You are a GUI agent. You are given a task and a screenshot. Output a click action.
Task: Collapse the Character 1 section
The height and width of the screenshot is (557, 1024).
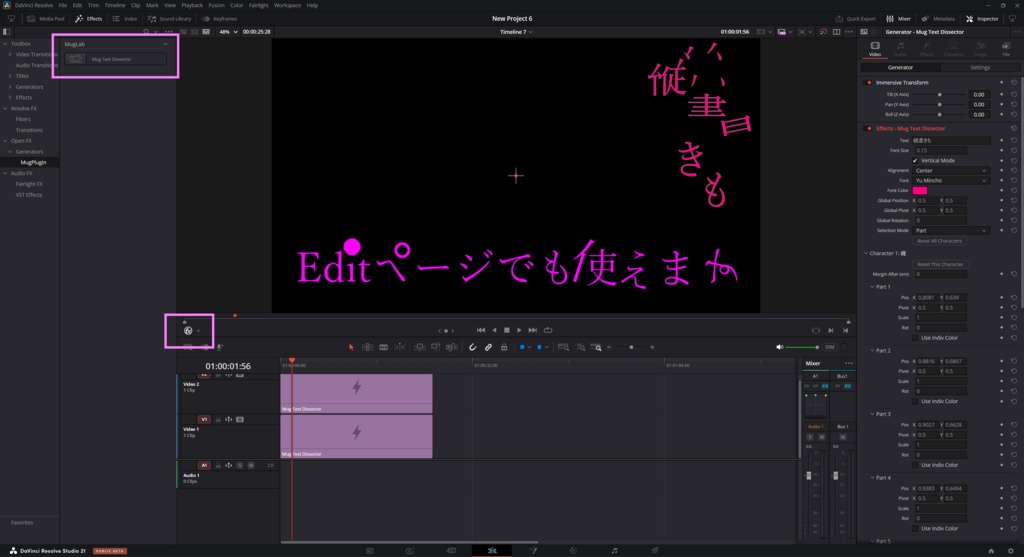point(867,253)
